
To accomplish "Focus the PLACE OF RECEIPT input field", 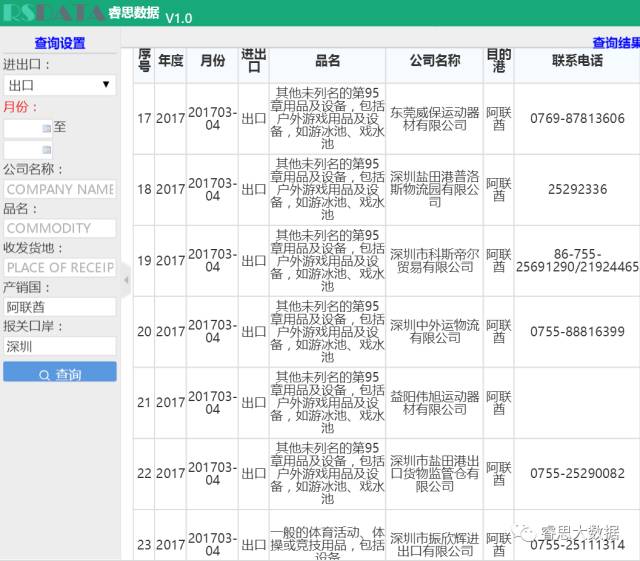I will tap(60, 268).
